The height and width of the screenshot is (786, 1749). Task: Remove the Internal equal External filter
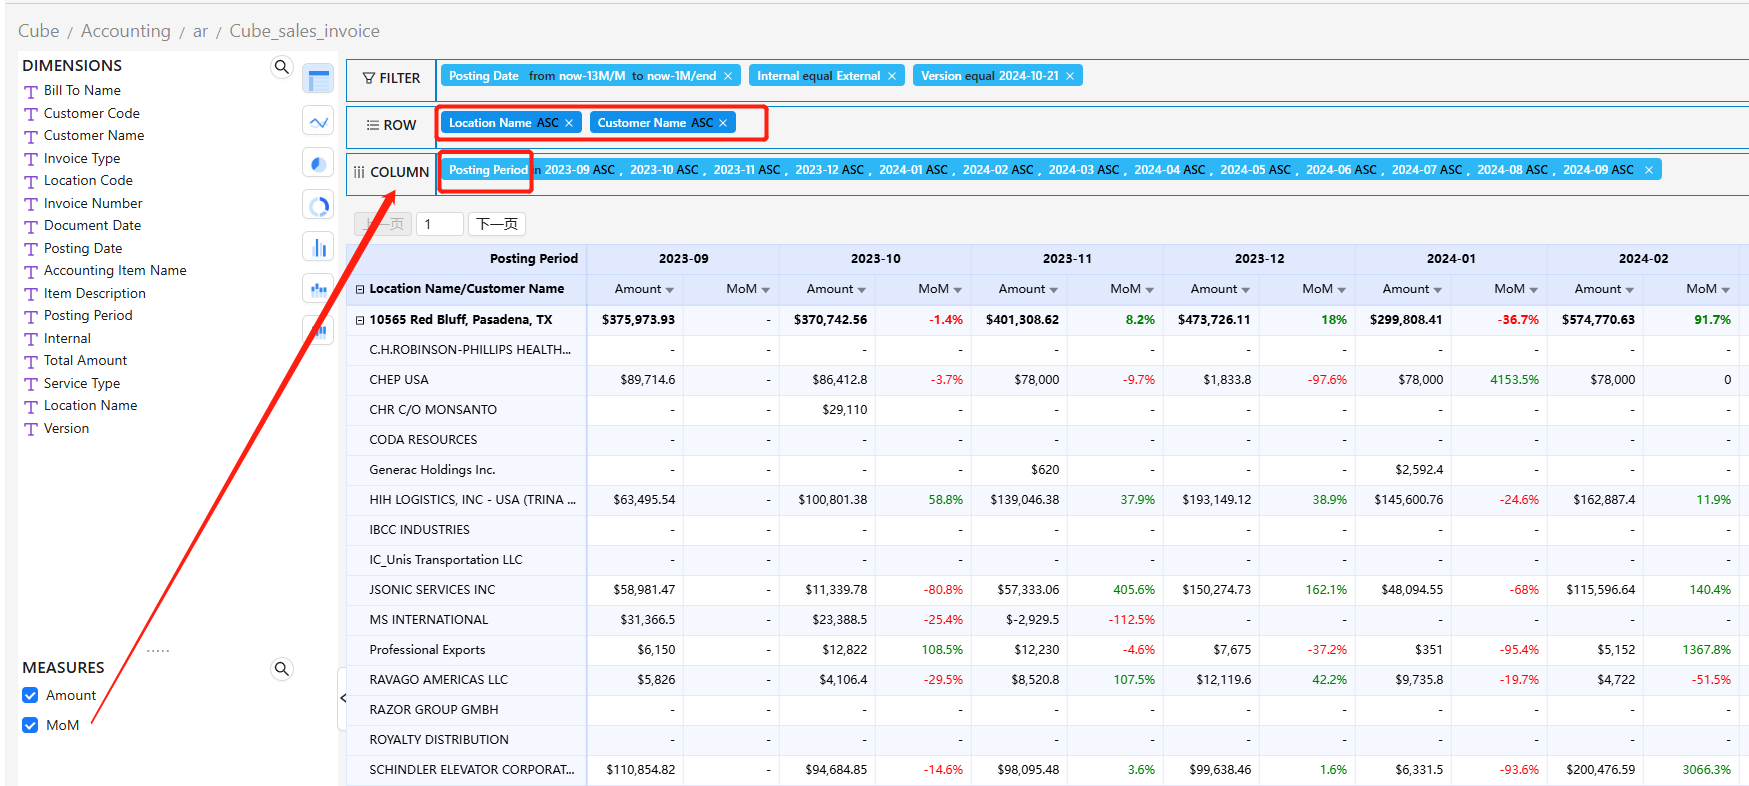click(x=892, y=76)
